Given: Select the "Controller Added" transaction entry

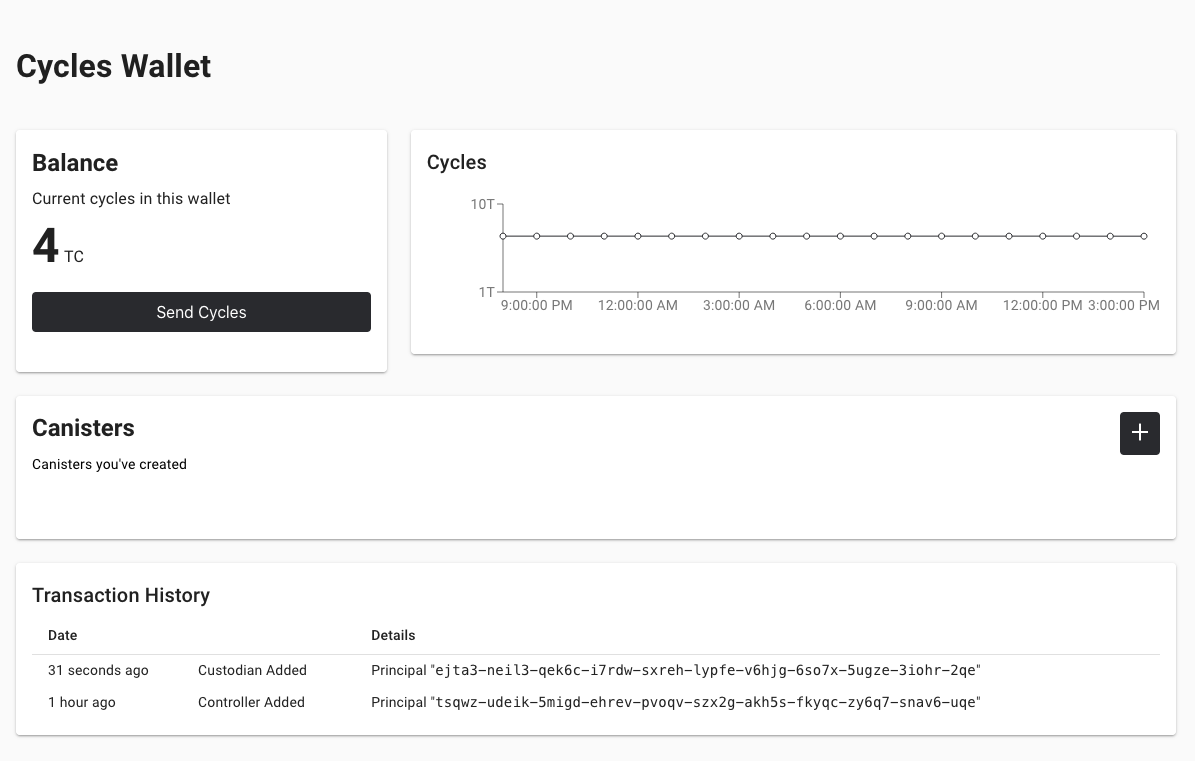Looking at the screenshot, I should 251,702.
